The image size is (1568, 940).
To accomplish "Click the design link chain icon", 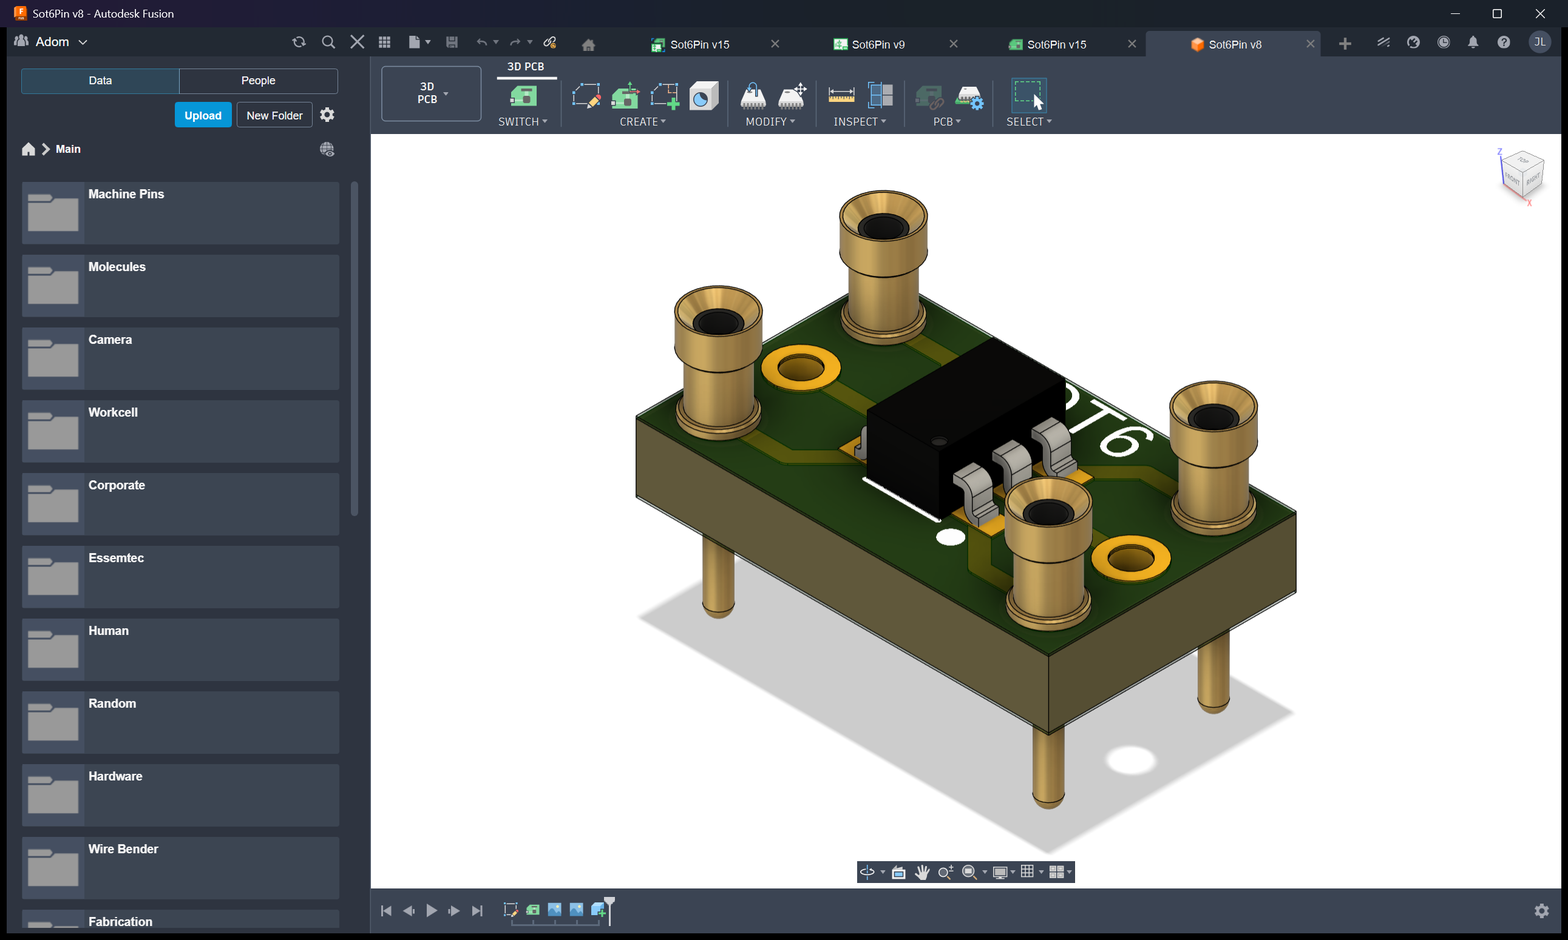I will 550,42.
